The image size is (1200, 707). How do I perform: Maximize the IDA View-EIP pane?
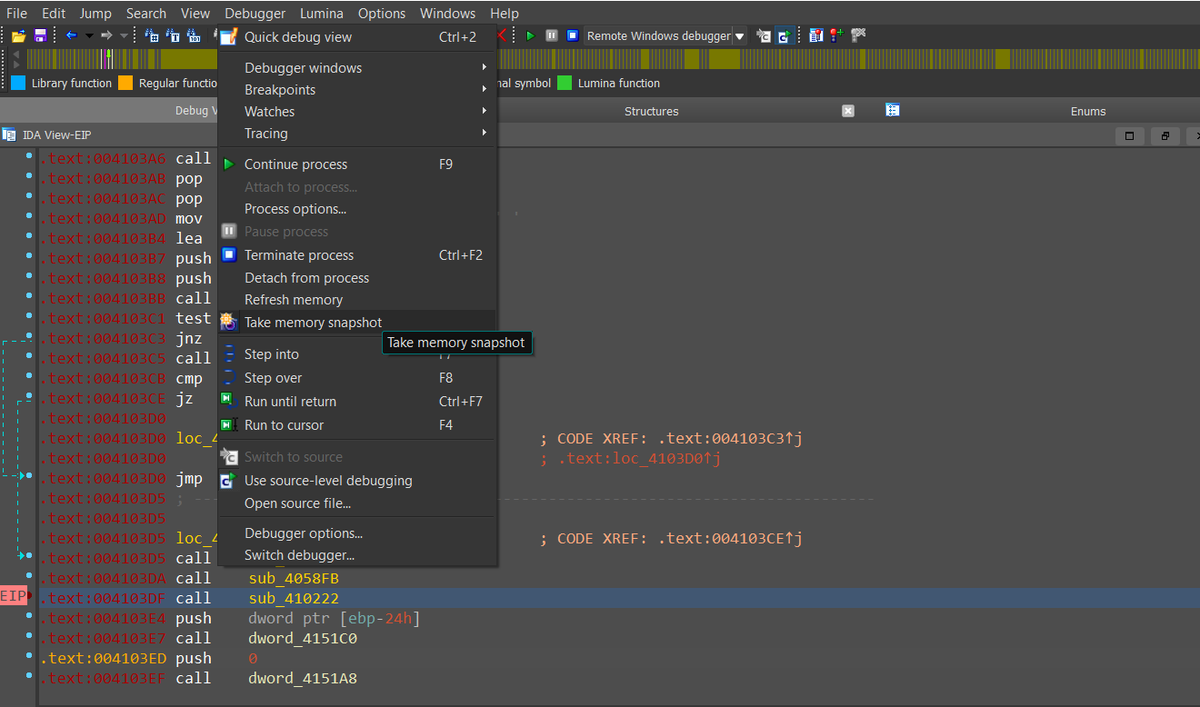coord(1129,135)
